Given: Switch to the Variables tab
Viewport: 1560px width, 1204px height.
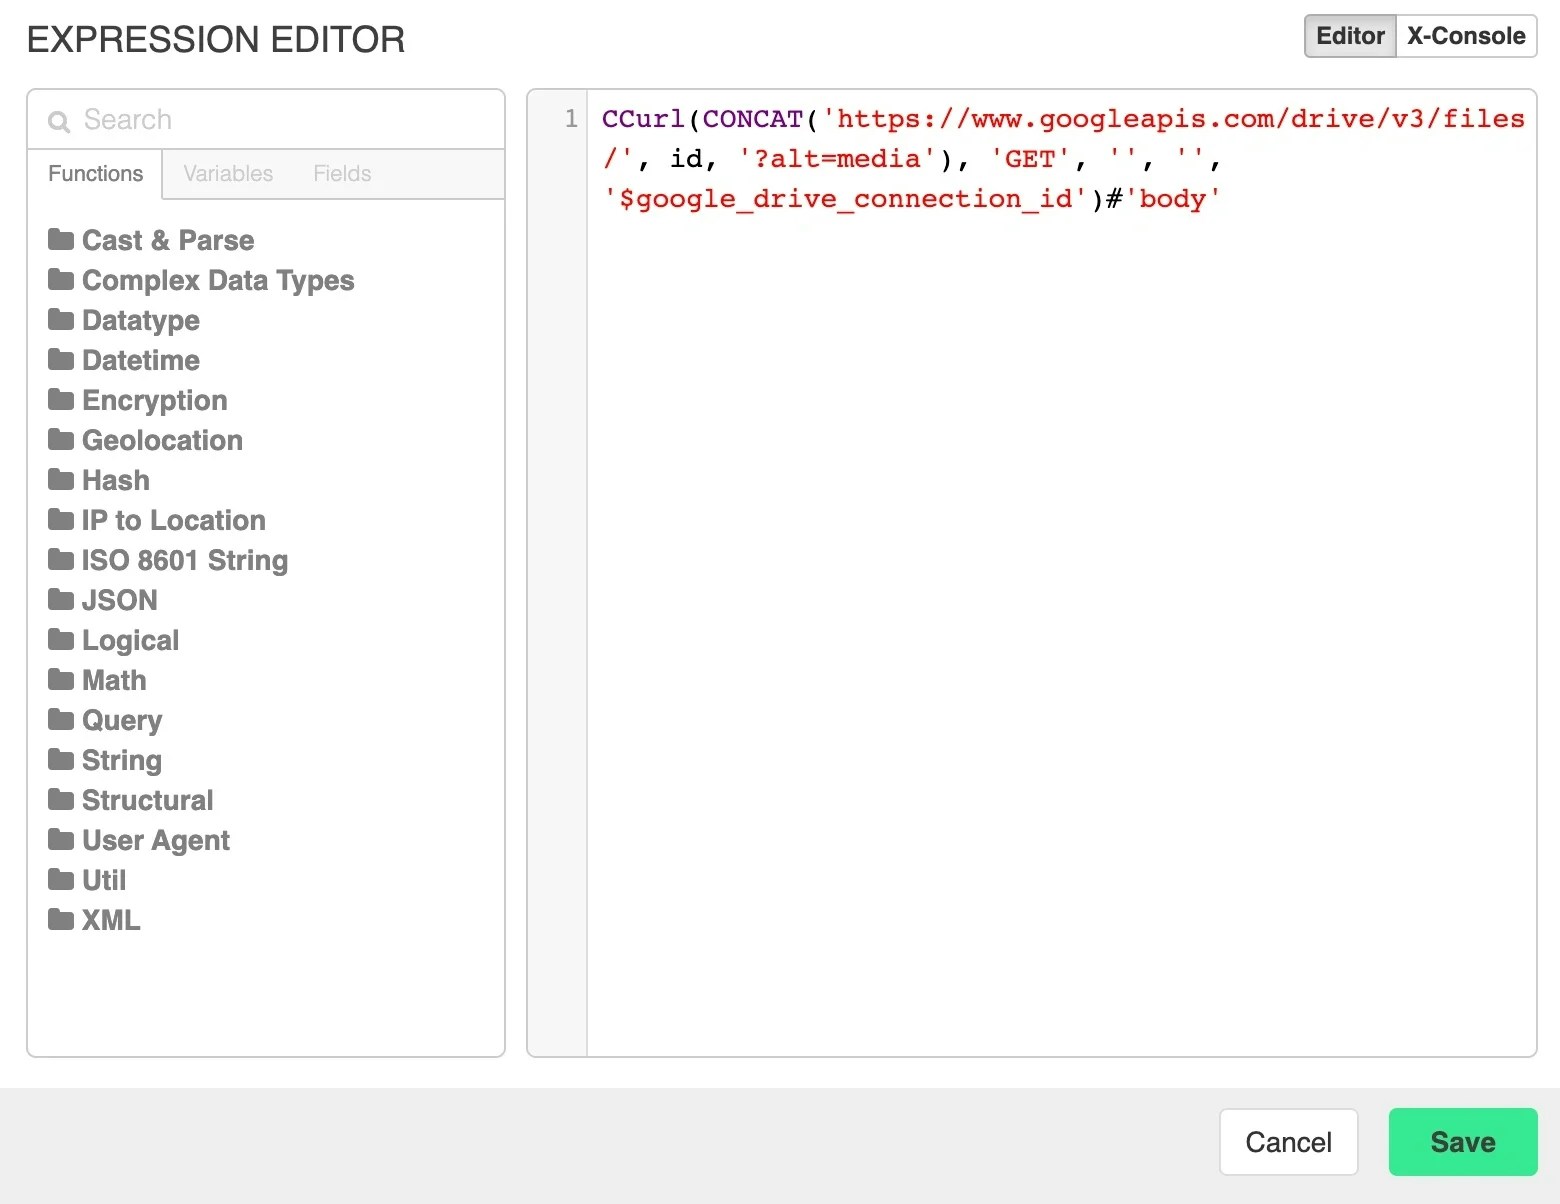Looking at the screenshot, I should click(227, 173).
